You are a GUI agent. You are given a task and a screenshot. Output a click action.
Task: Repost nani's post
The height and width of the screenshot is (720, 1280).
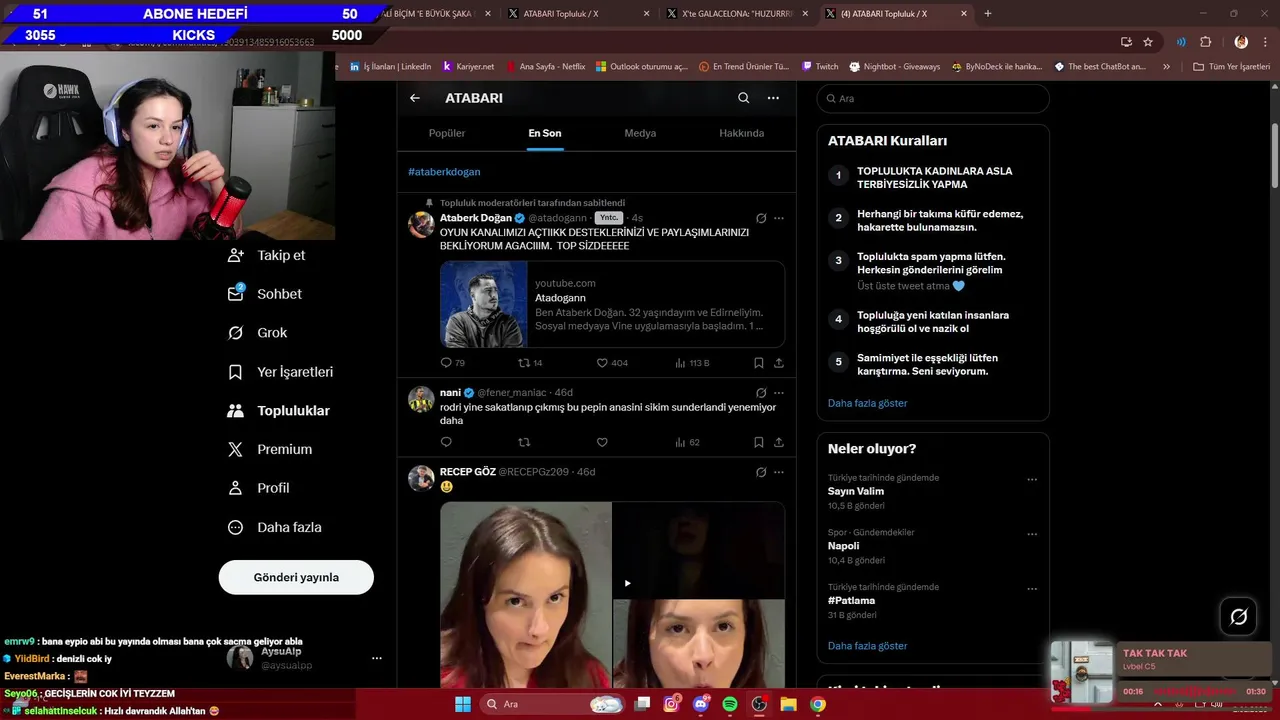click(524, 442)
